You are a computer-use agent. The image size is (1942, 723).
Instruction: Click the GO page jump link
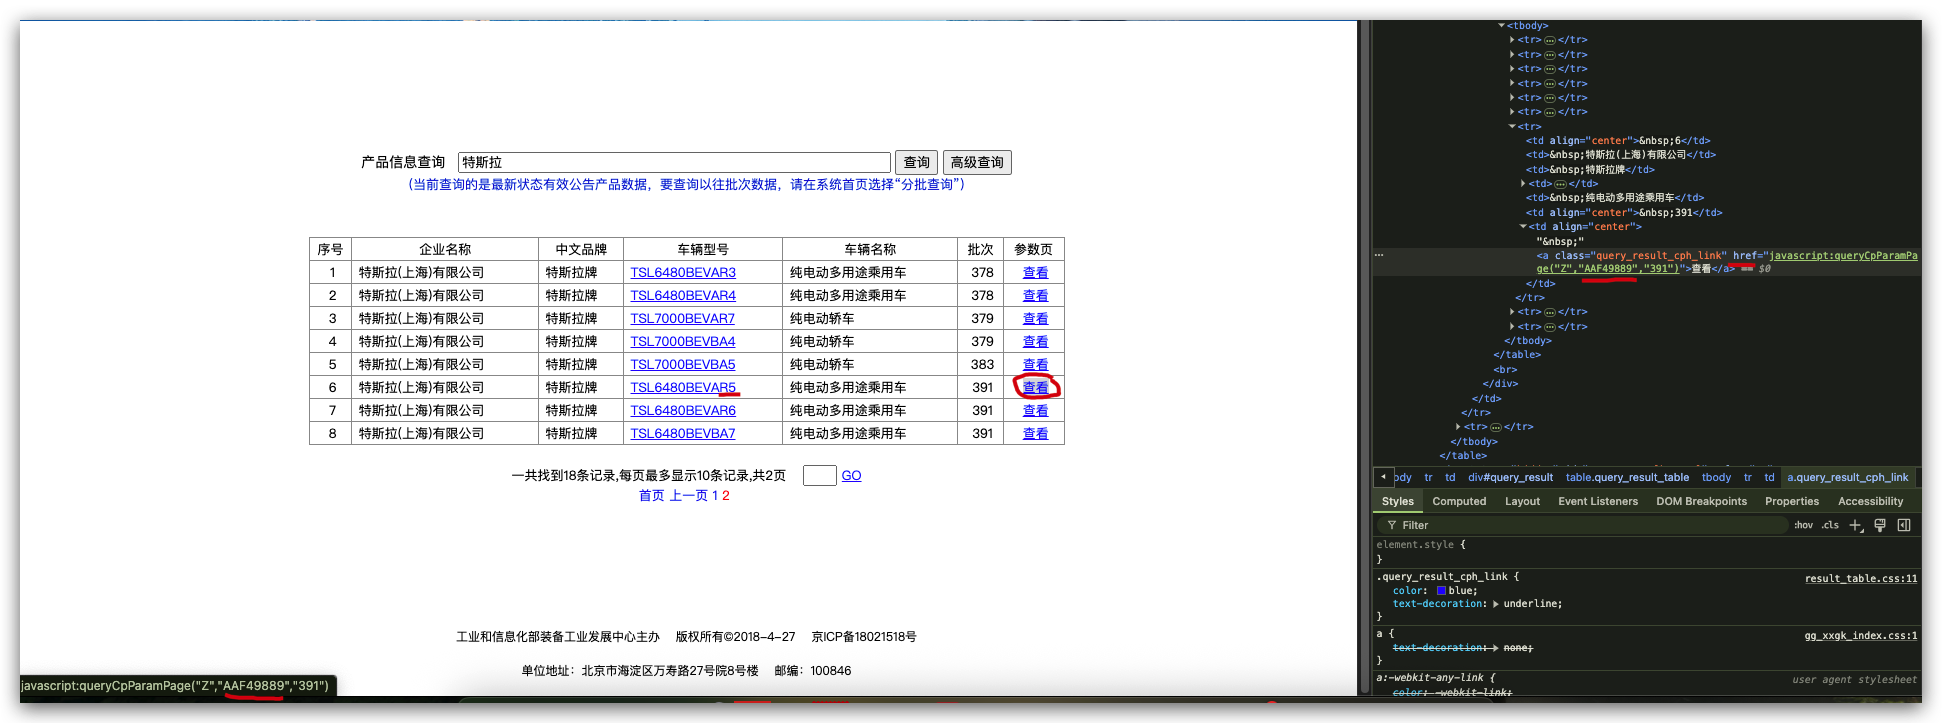[x=851, y=476]
